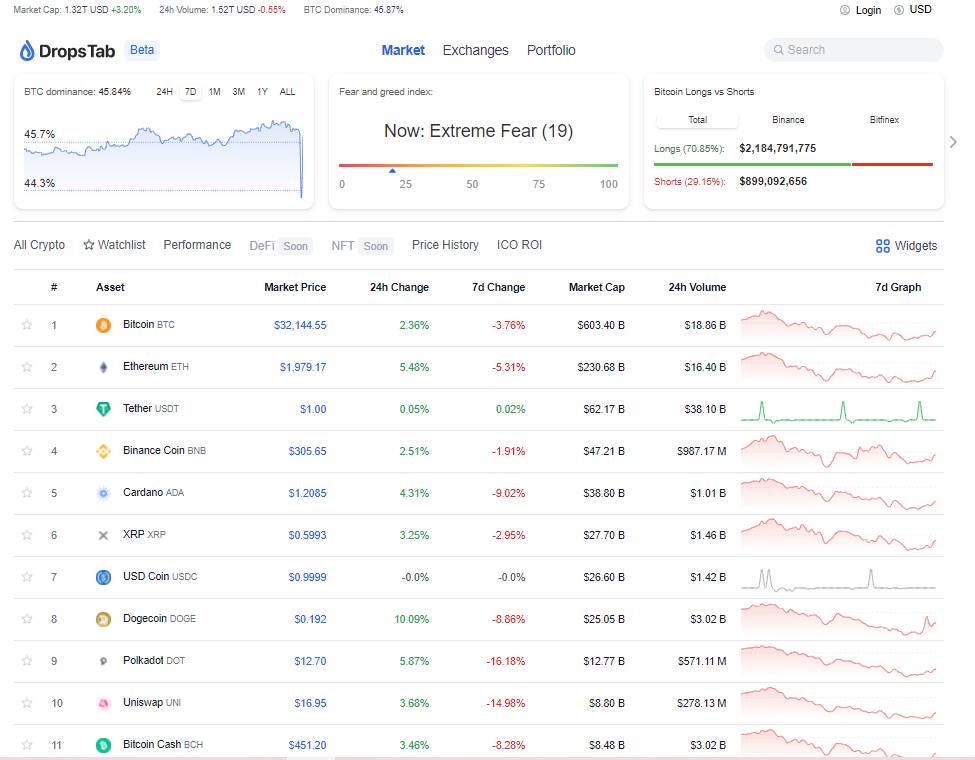The width and height of the screenshot is (975, 760).
Task: Show Bitfinex longs vs shorts
Action: pyautogui.click(x=884, y=120)
